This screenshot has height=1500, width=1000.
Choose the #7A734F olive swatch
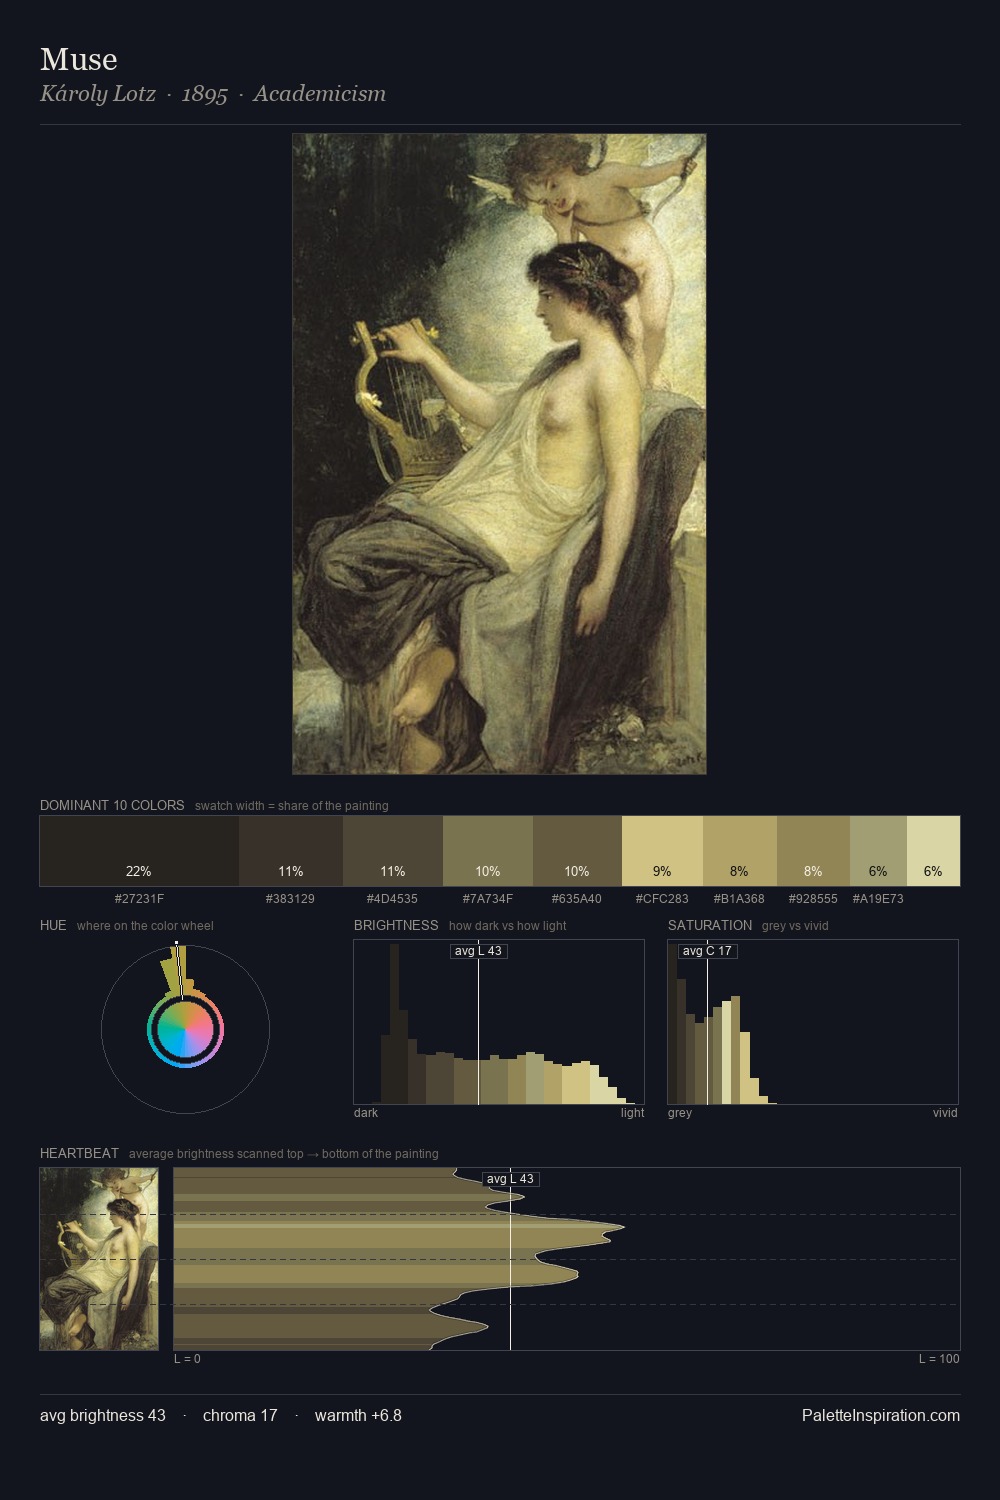point(488,851)
